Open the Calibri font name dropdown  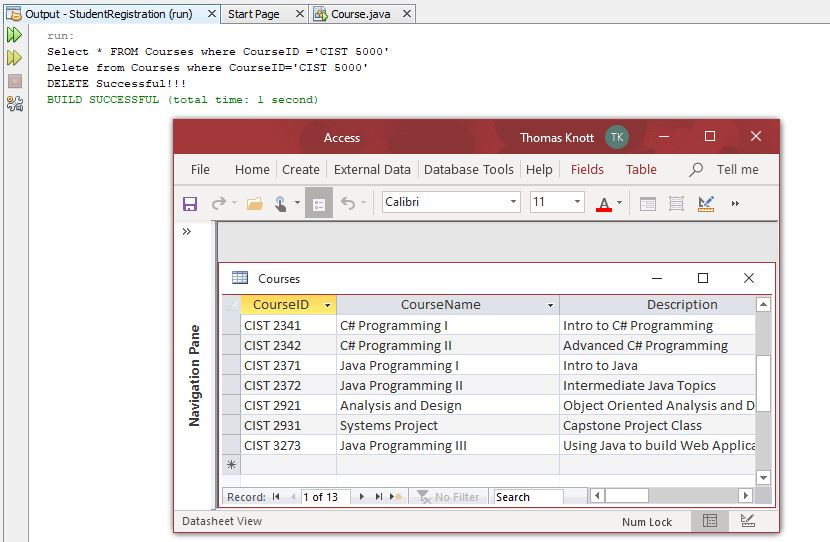513,202
